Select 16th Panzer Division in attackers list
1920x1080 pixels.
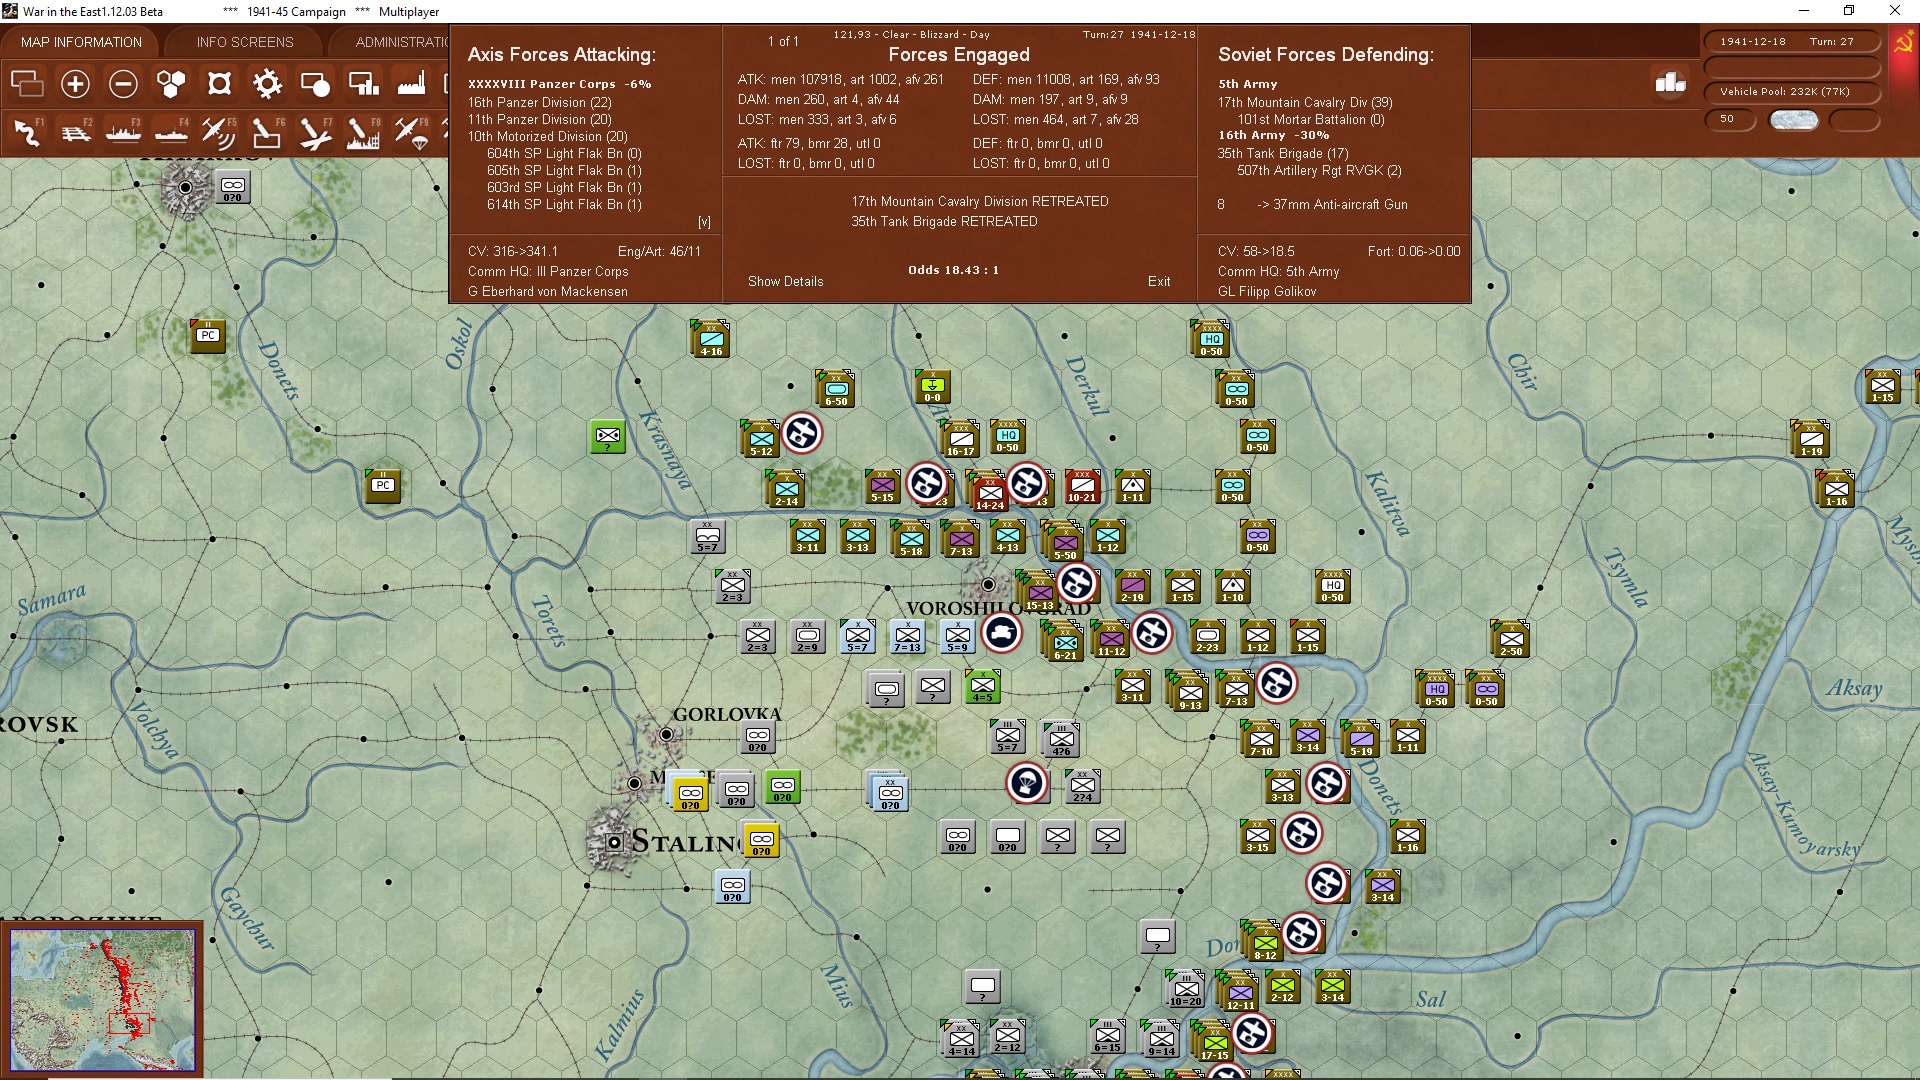pyautogui.click(x=539, y=103)
